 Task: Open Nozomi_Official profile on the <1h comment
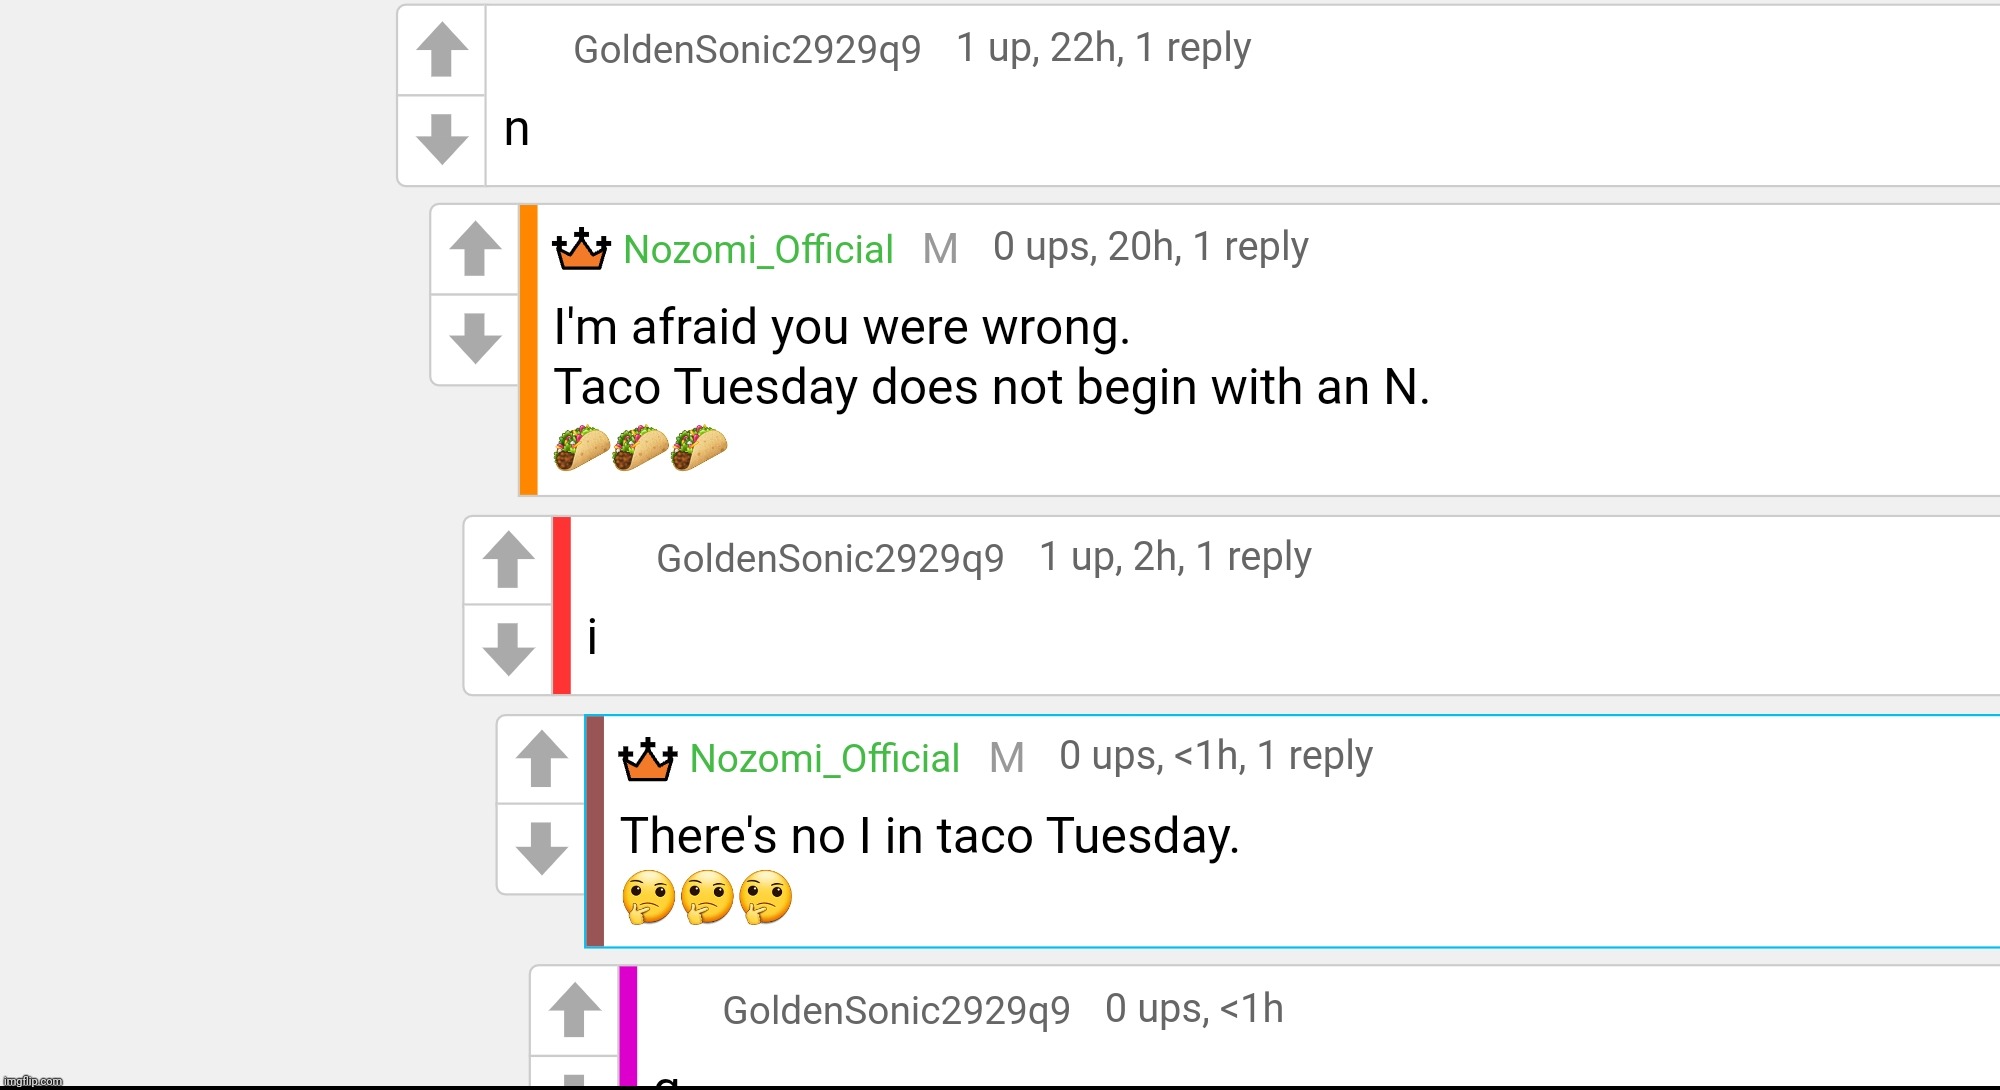pyautogui.click(x=825, y=758)
